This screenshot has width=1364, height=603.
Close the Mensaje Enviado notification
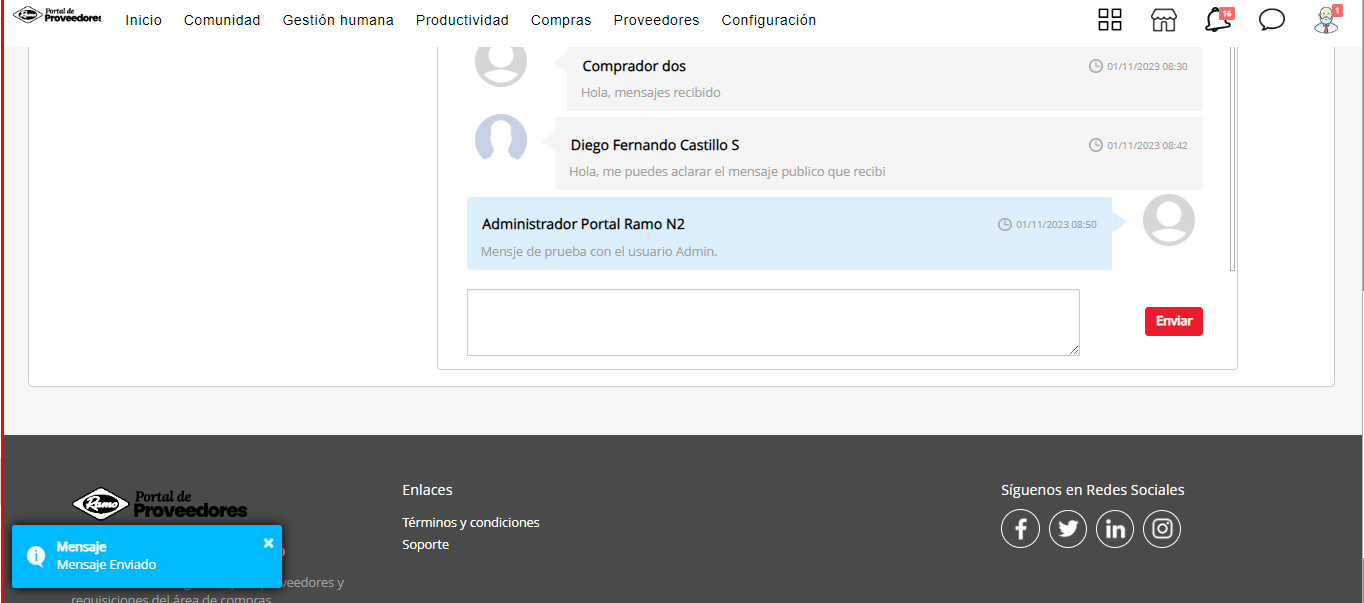tap(268, 543)
